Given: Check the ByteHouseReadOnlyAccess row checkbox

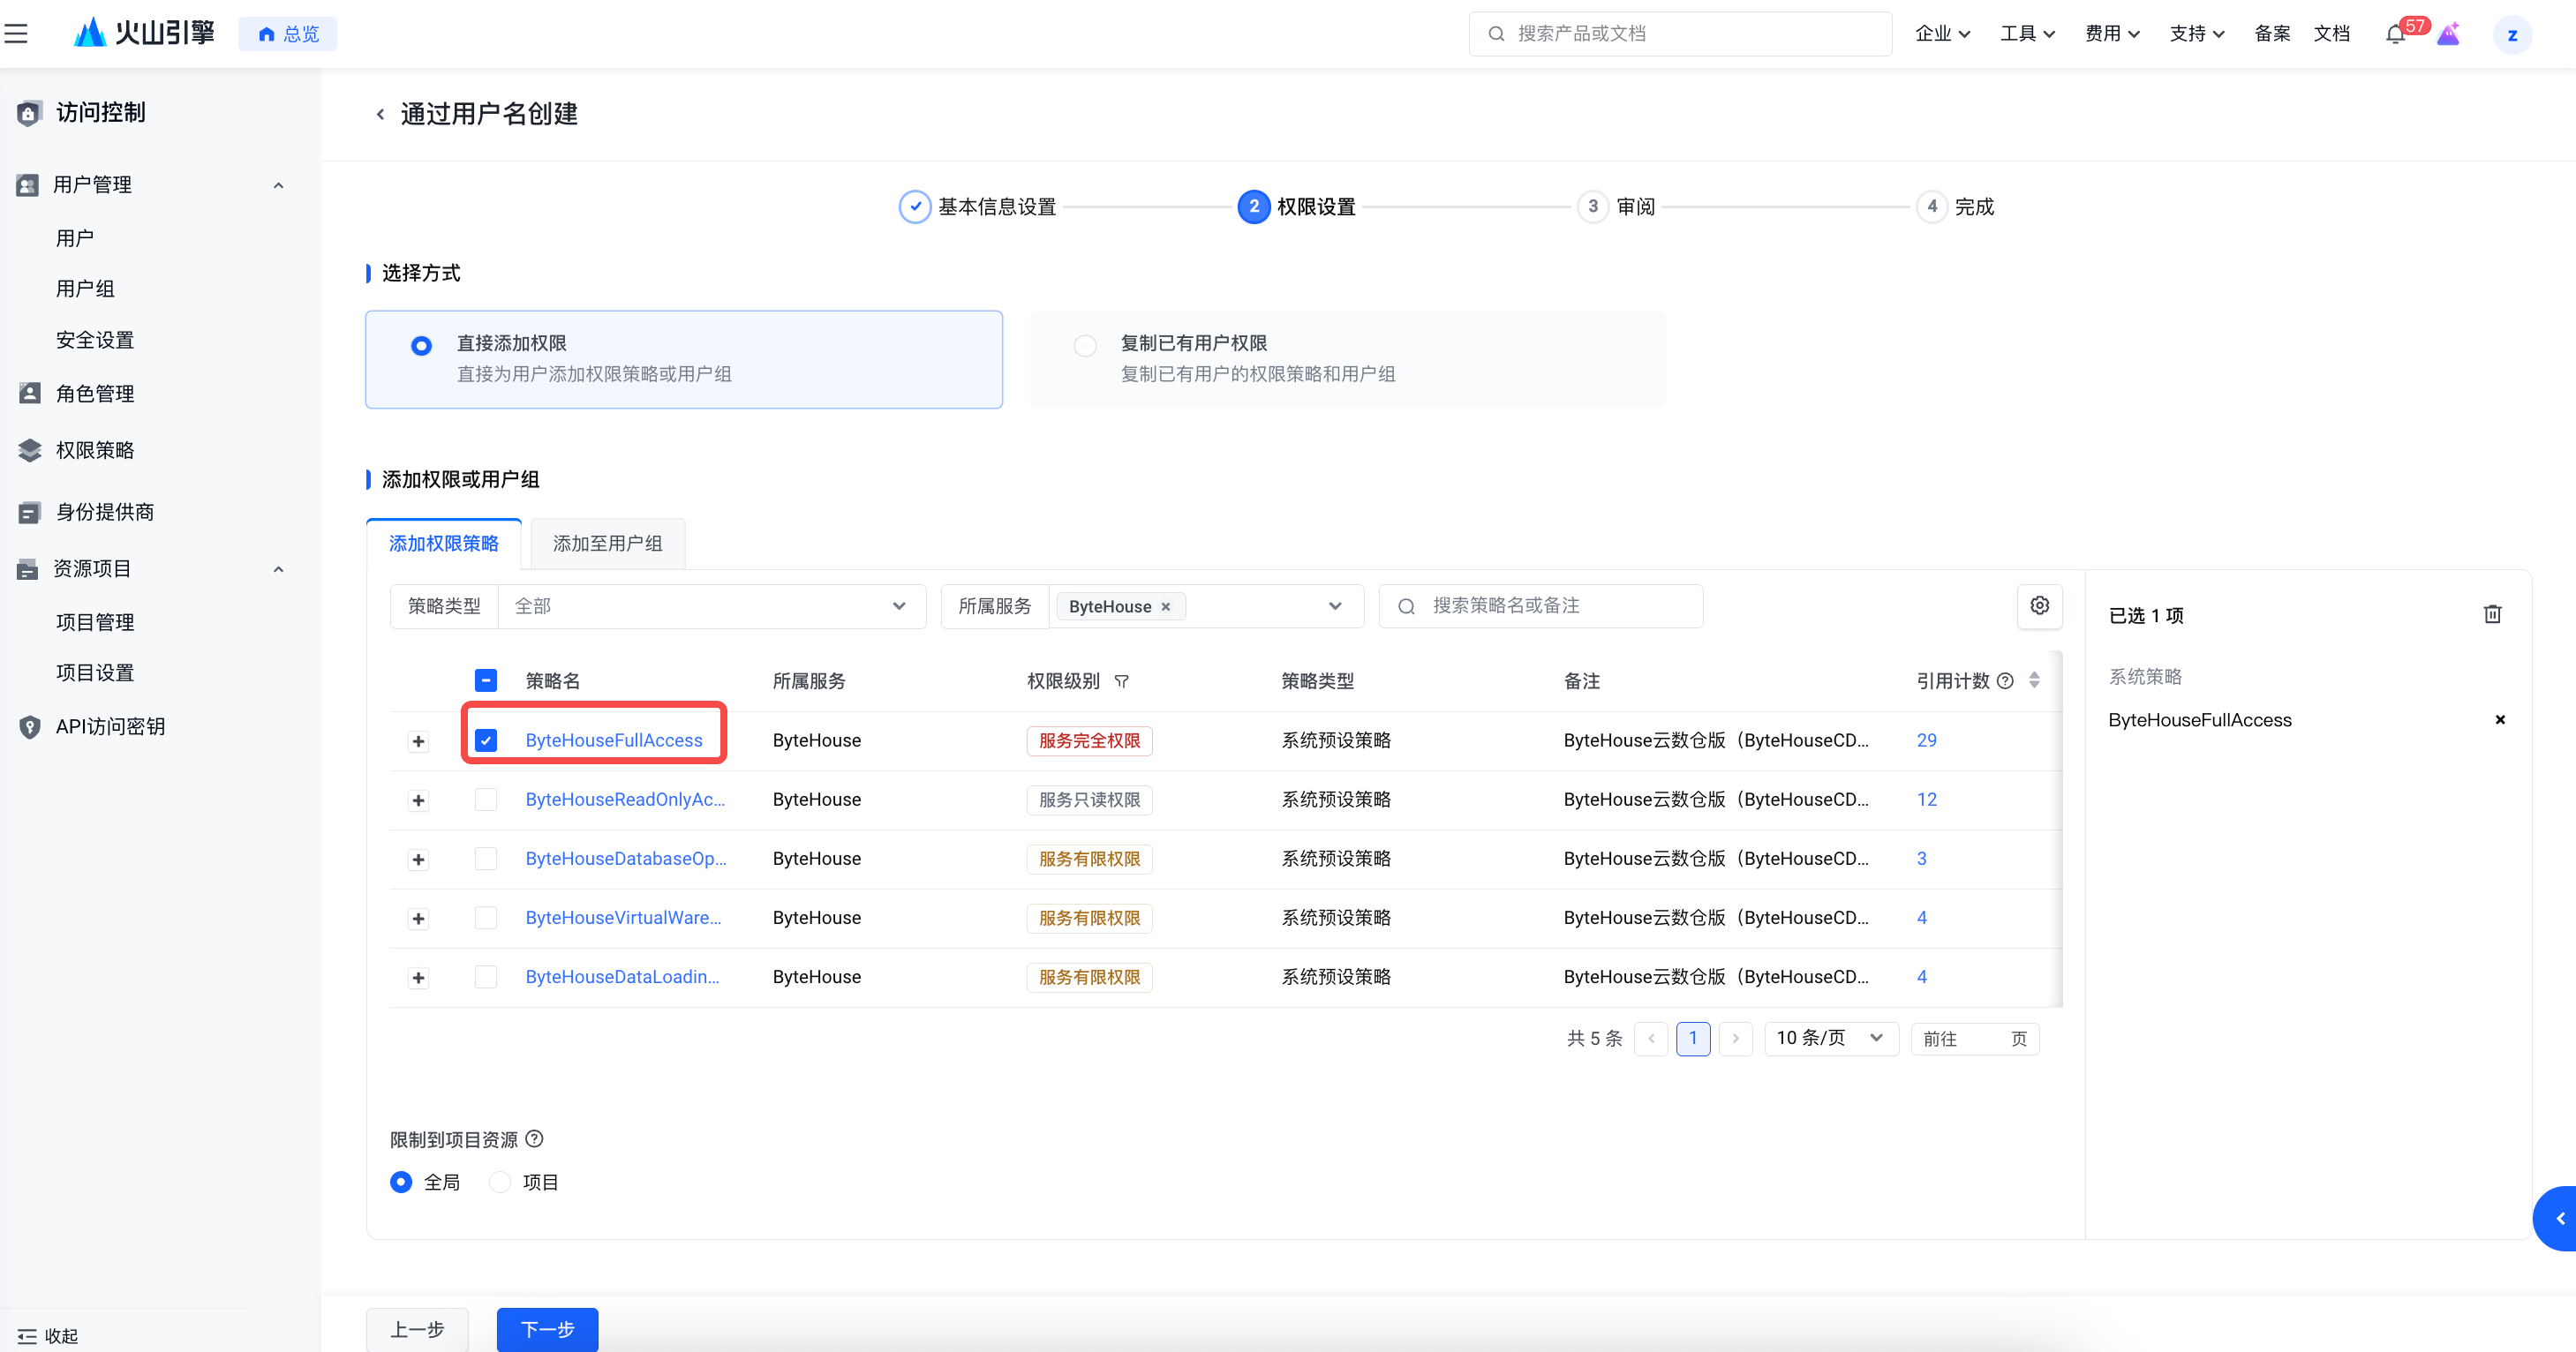Looking at the screenshot, I should point(486,800).
